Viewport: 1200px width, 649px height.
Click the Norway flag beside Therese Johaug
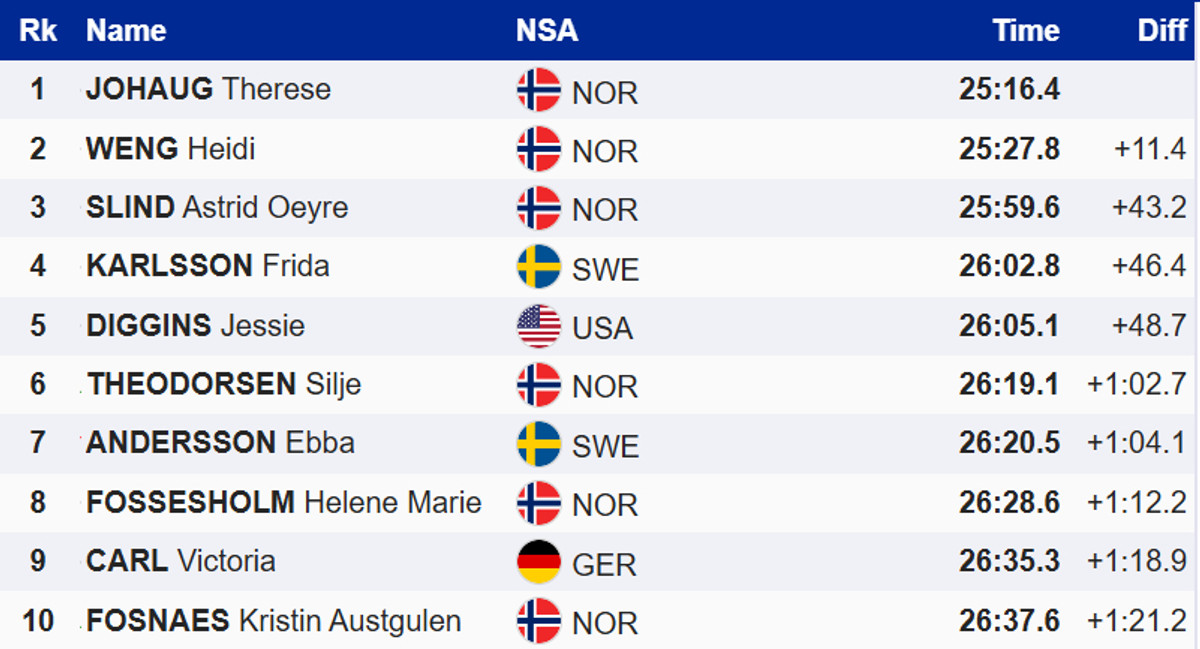[x=538, y=90]
